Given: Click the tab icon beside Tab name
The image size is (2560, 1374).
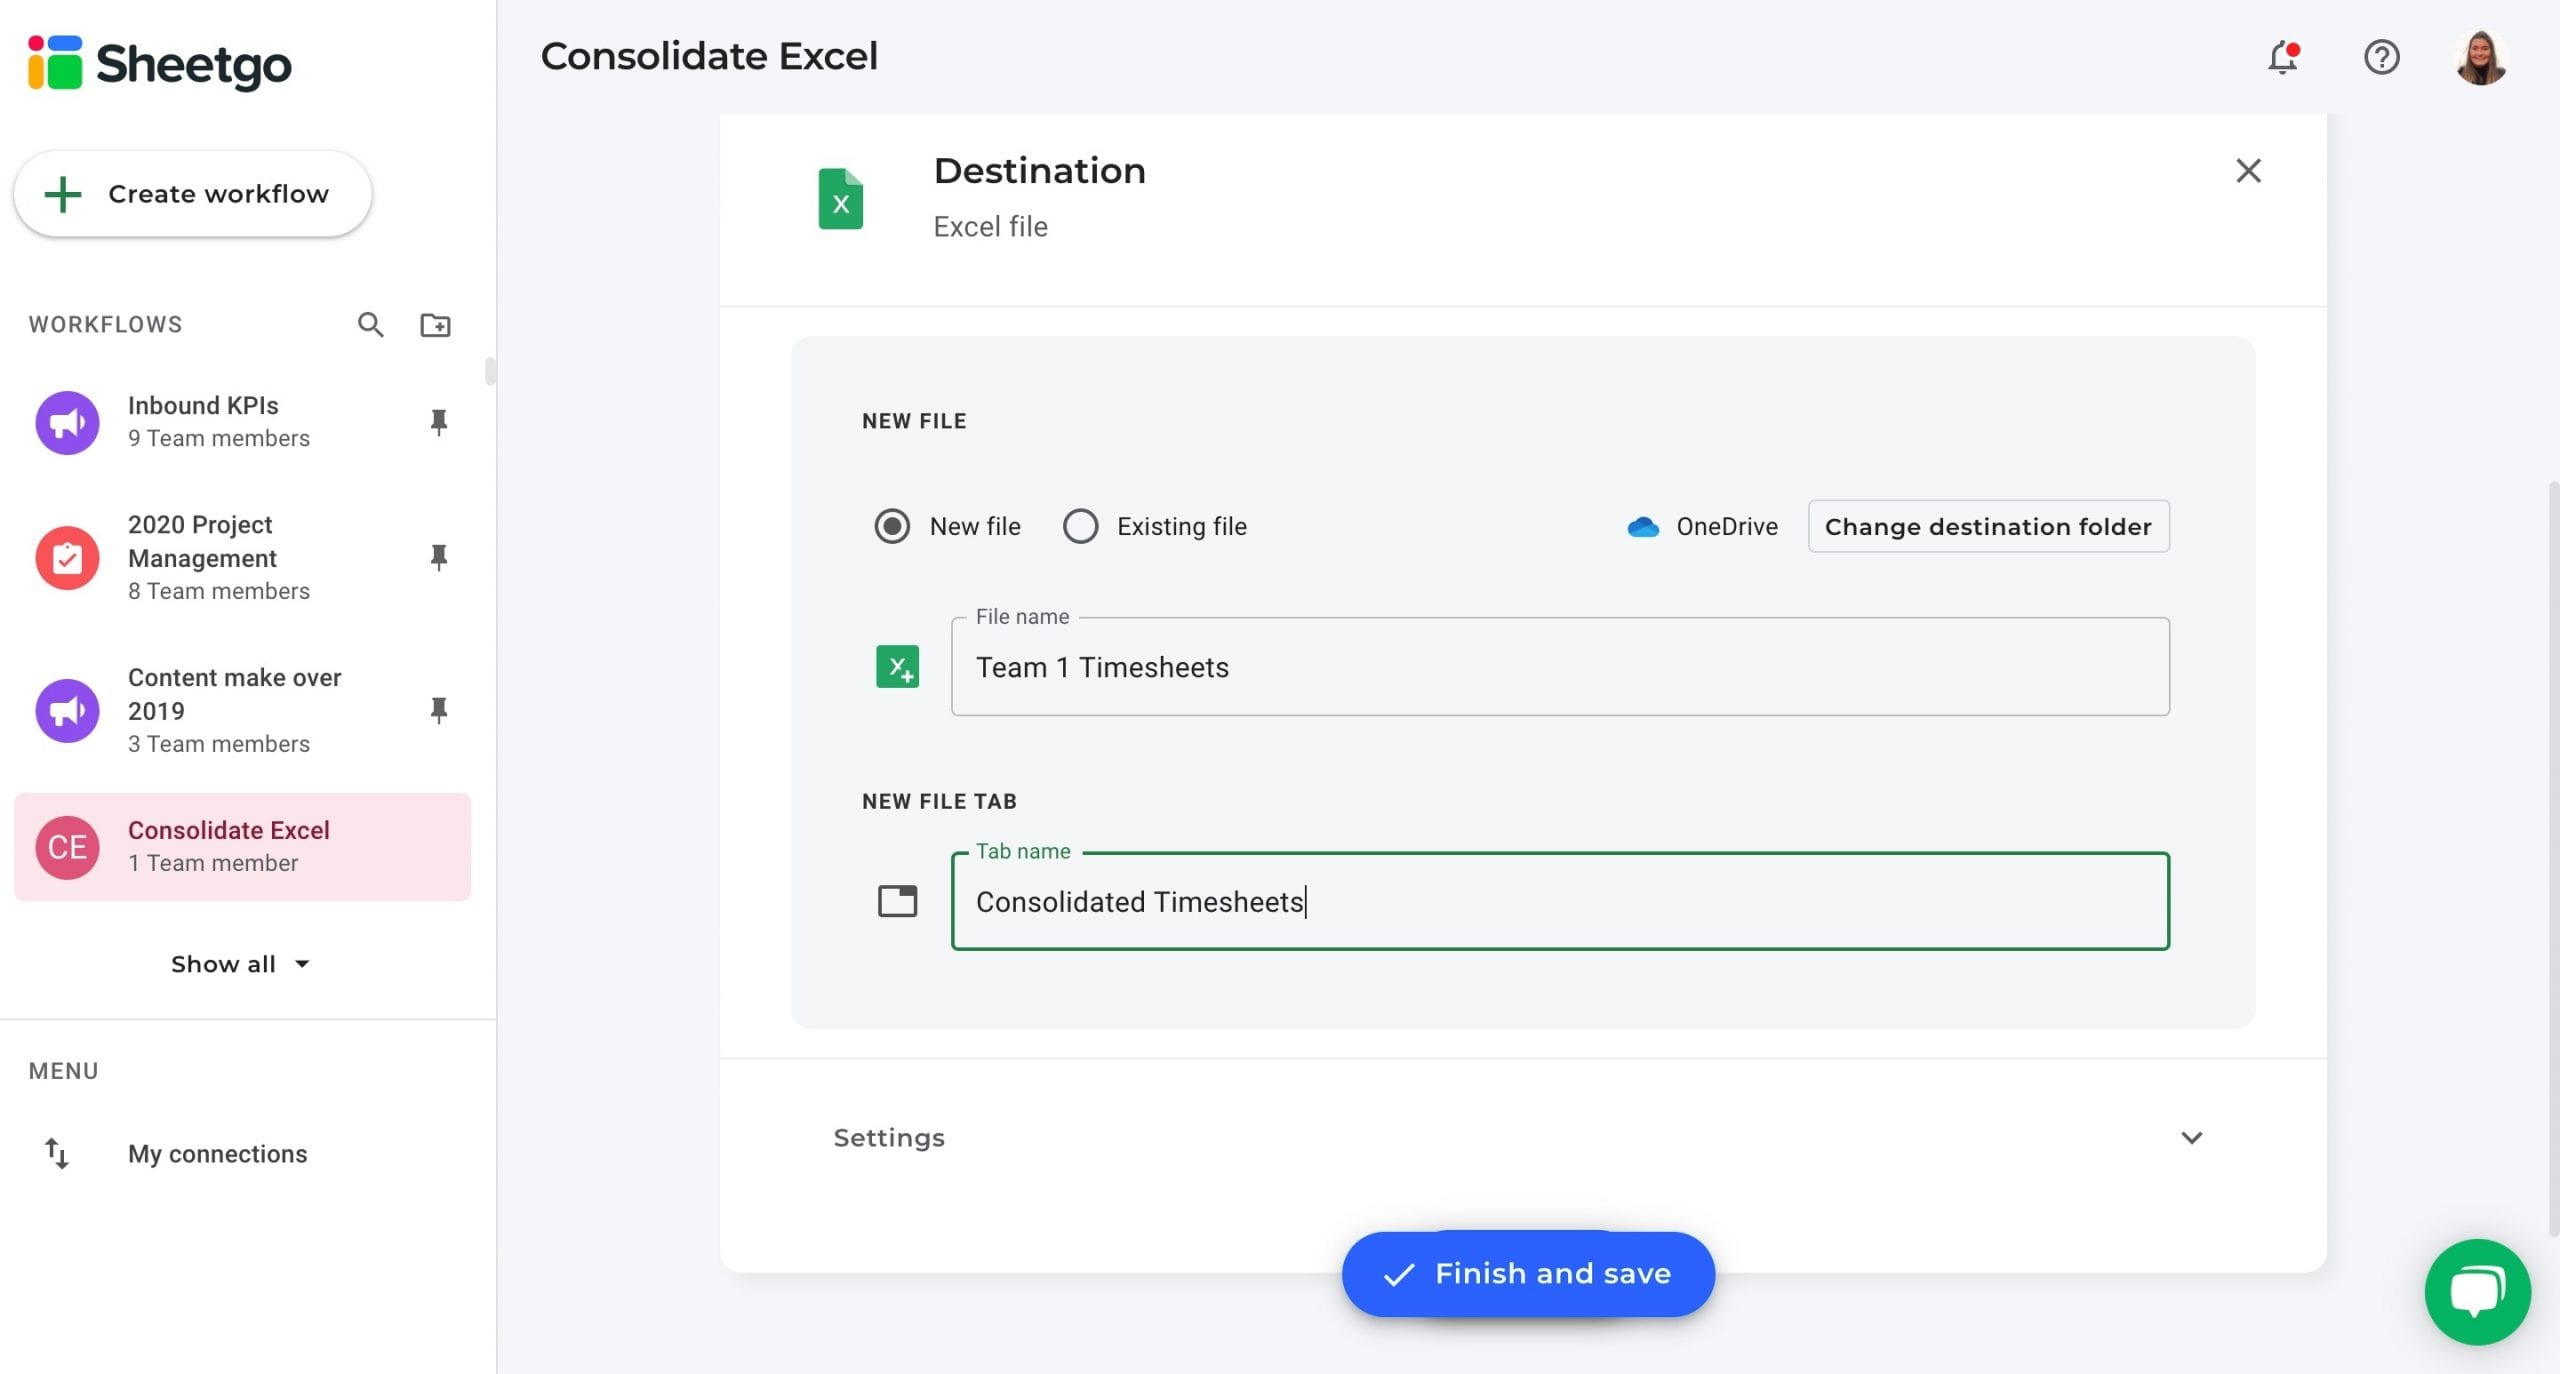Looking at the screenshot, I should click(x=897, y=901).
